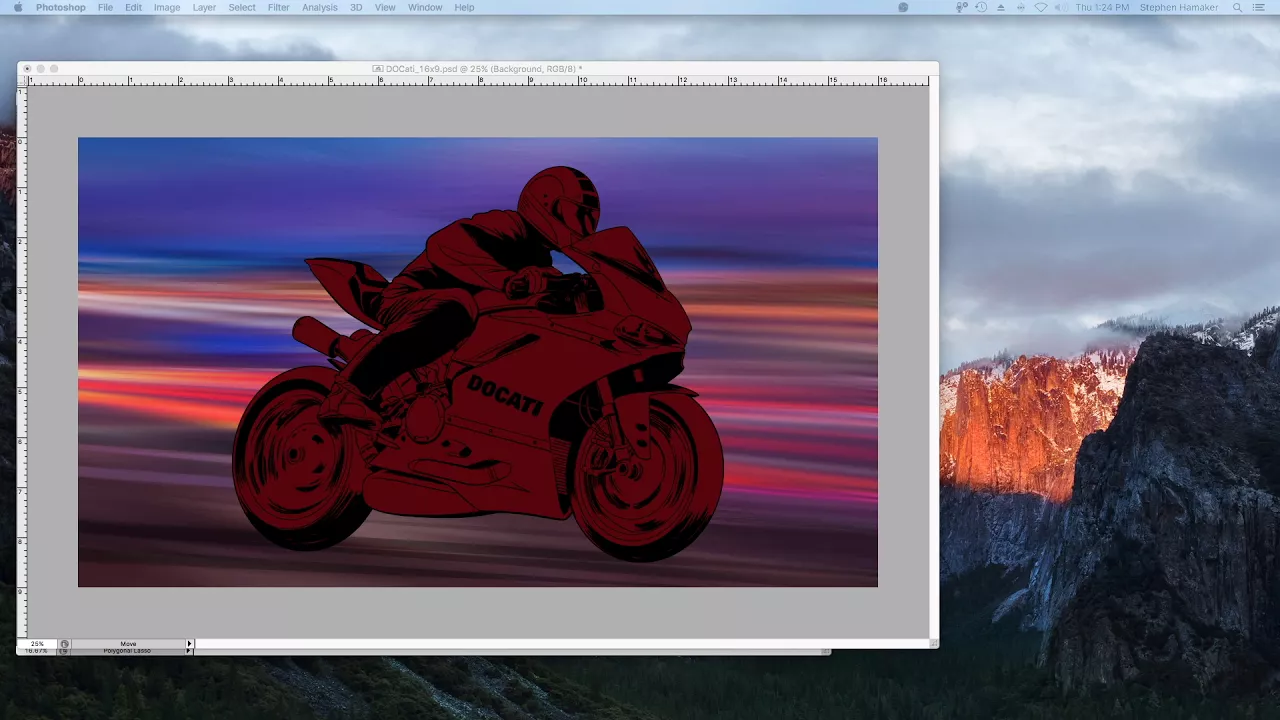The image size is (1280, 720).
Task: Click the 25% zoom level field
Action: (x=37, y=644)
